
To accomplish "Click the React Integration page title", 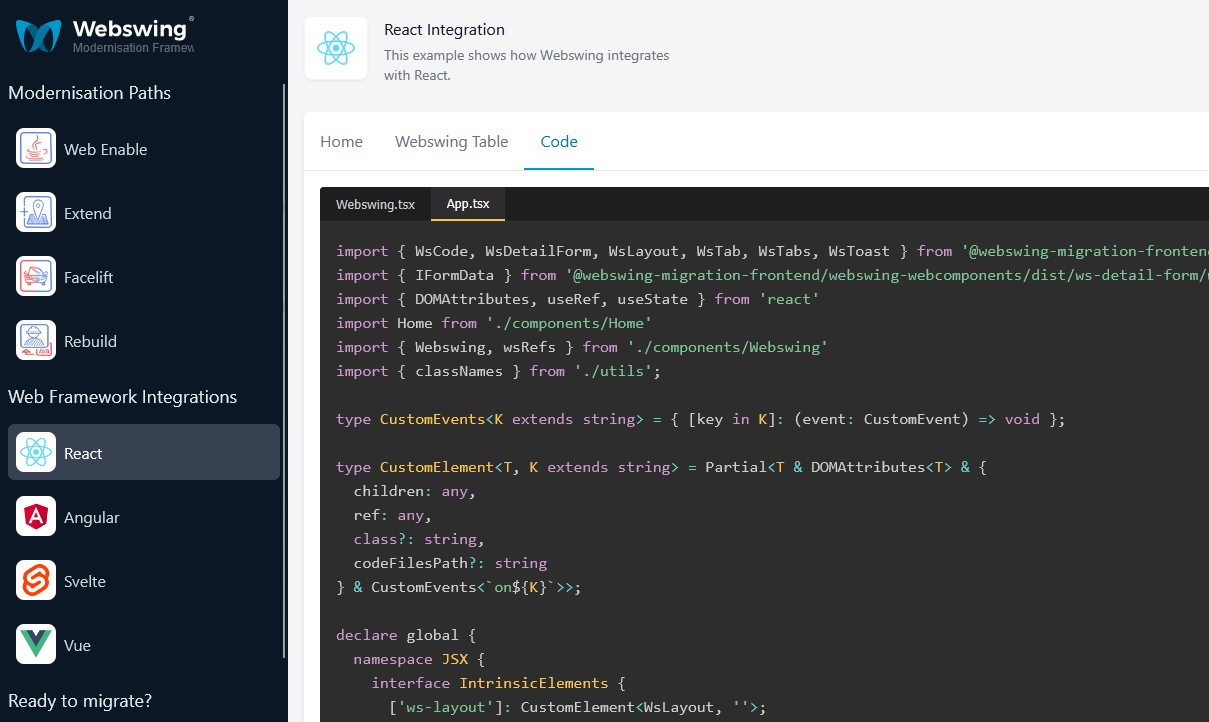I will click(x=444, y=30).
